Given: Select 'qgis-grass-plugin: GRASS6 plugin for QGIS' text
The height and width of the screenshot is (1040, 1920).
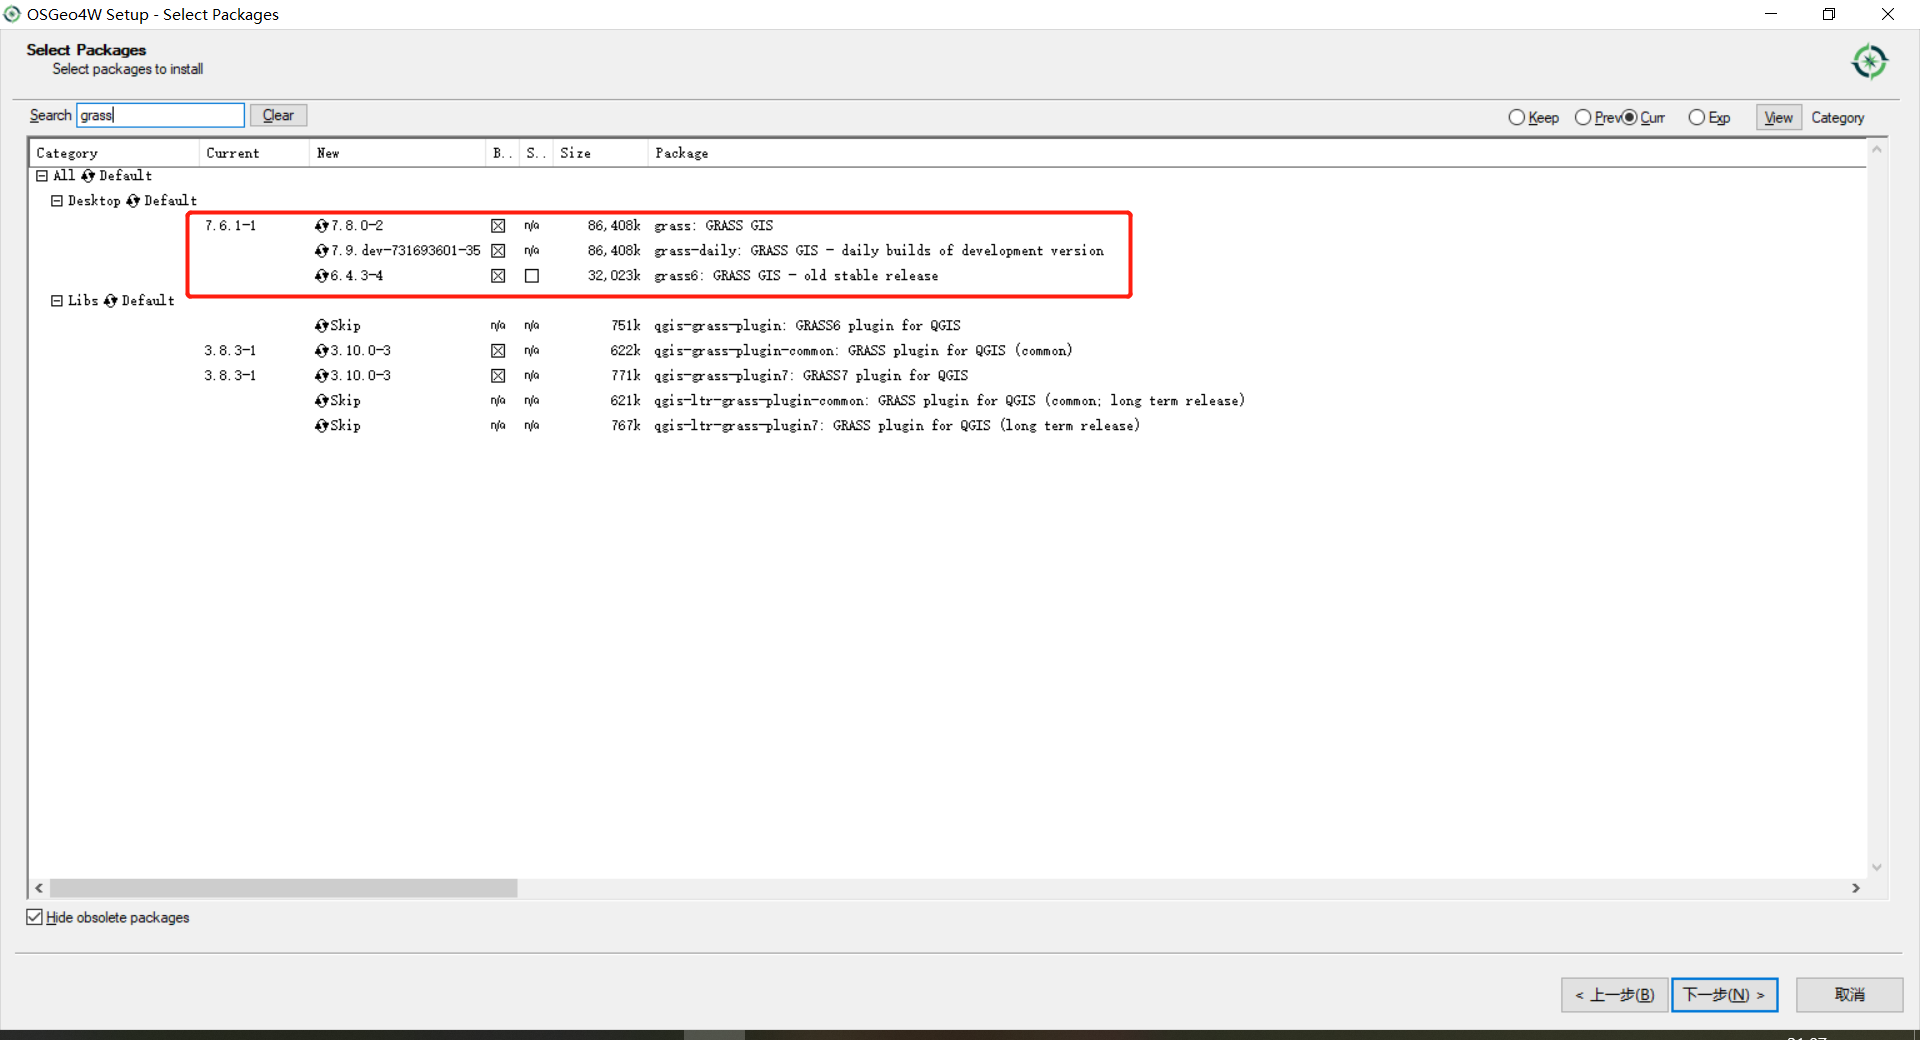Looking at the screenshot, I should pyautogui.click(x=807, y=326).
